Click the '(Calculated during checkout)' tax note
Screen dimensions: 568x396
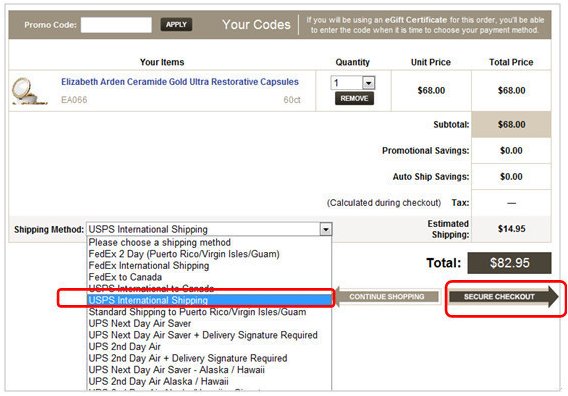[384, 203]
